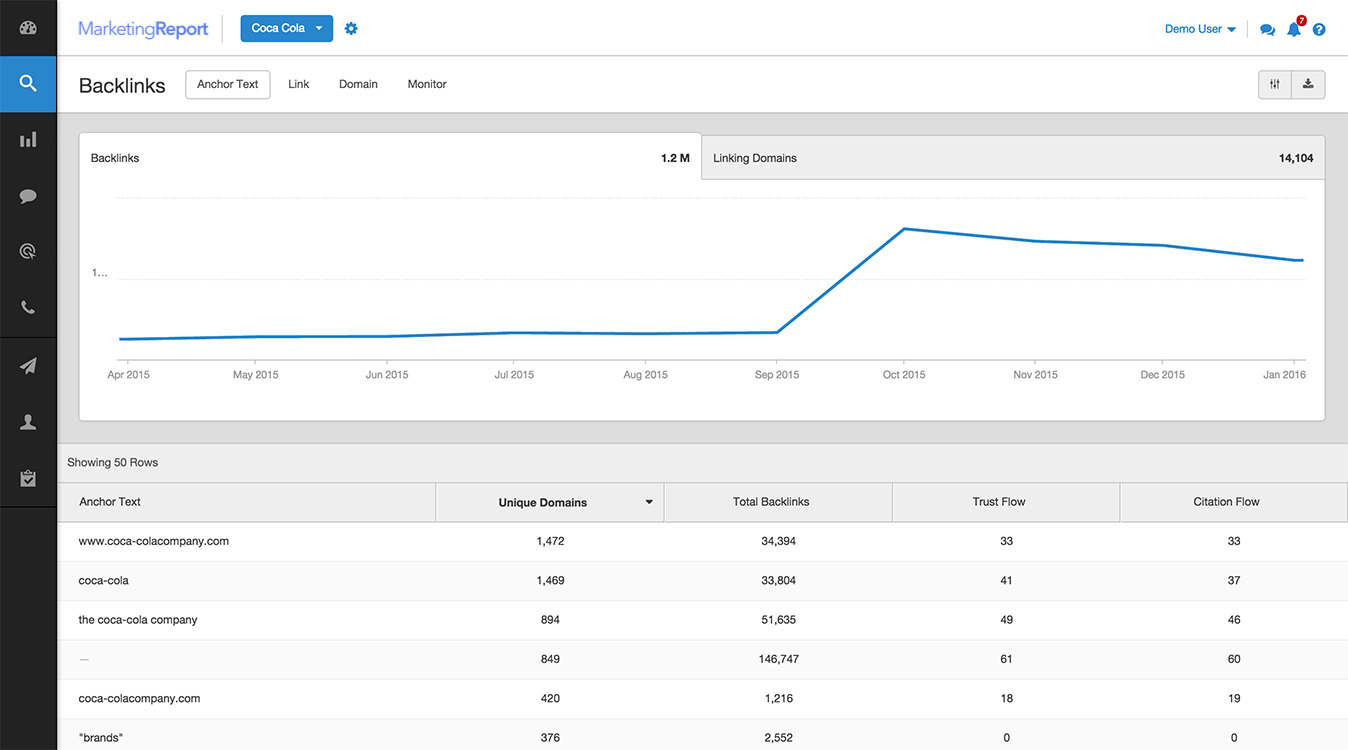Screen dimensions: 1348x750
Task: Click the coca-cola anchor text row
Action: point(703,580)
